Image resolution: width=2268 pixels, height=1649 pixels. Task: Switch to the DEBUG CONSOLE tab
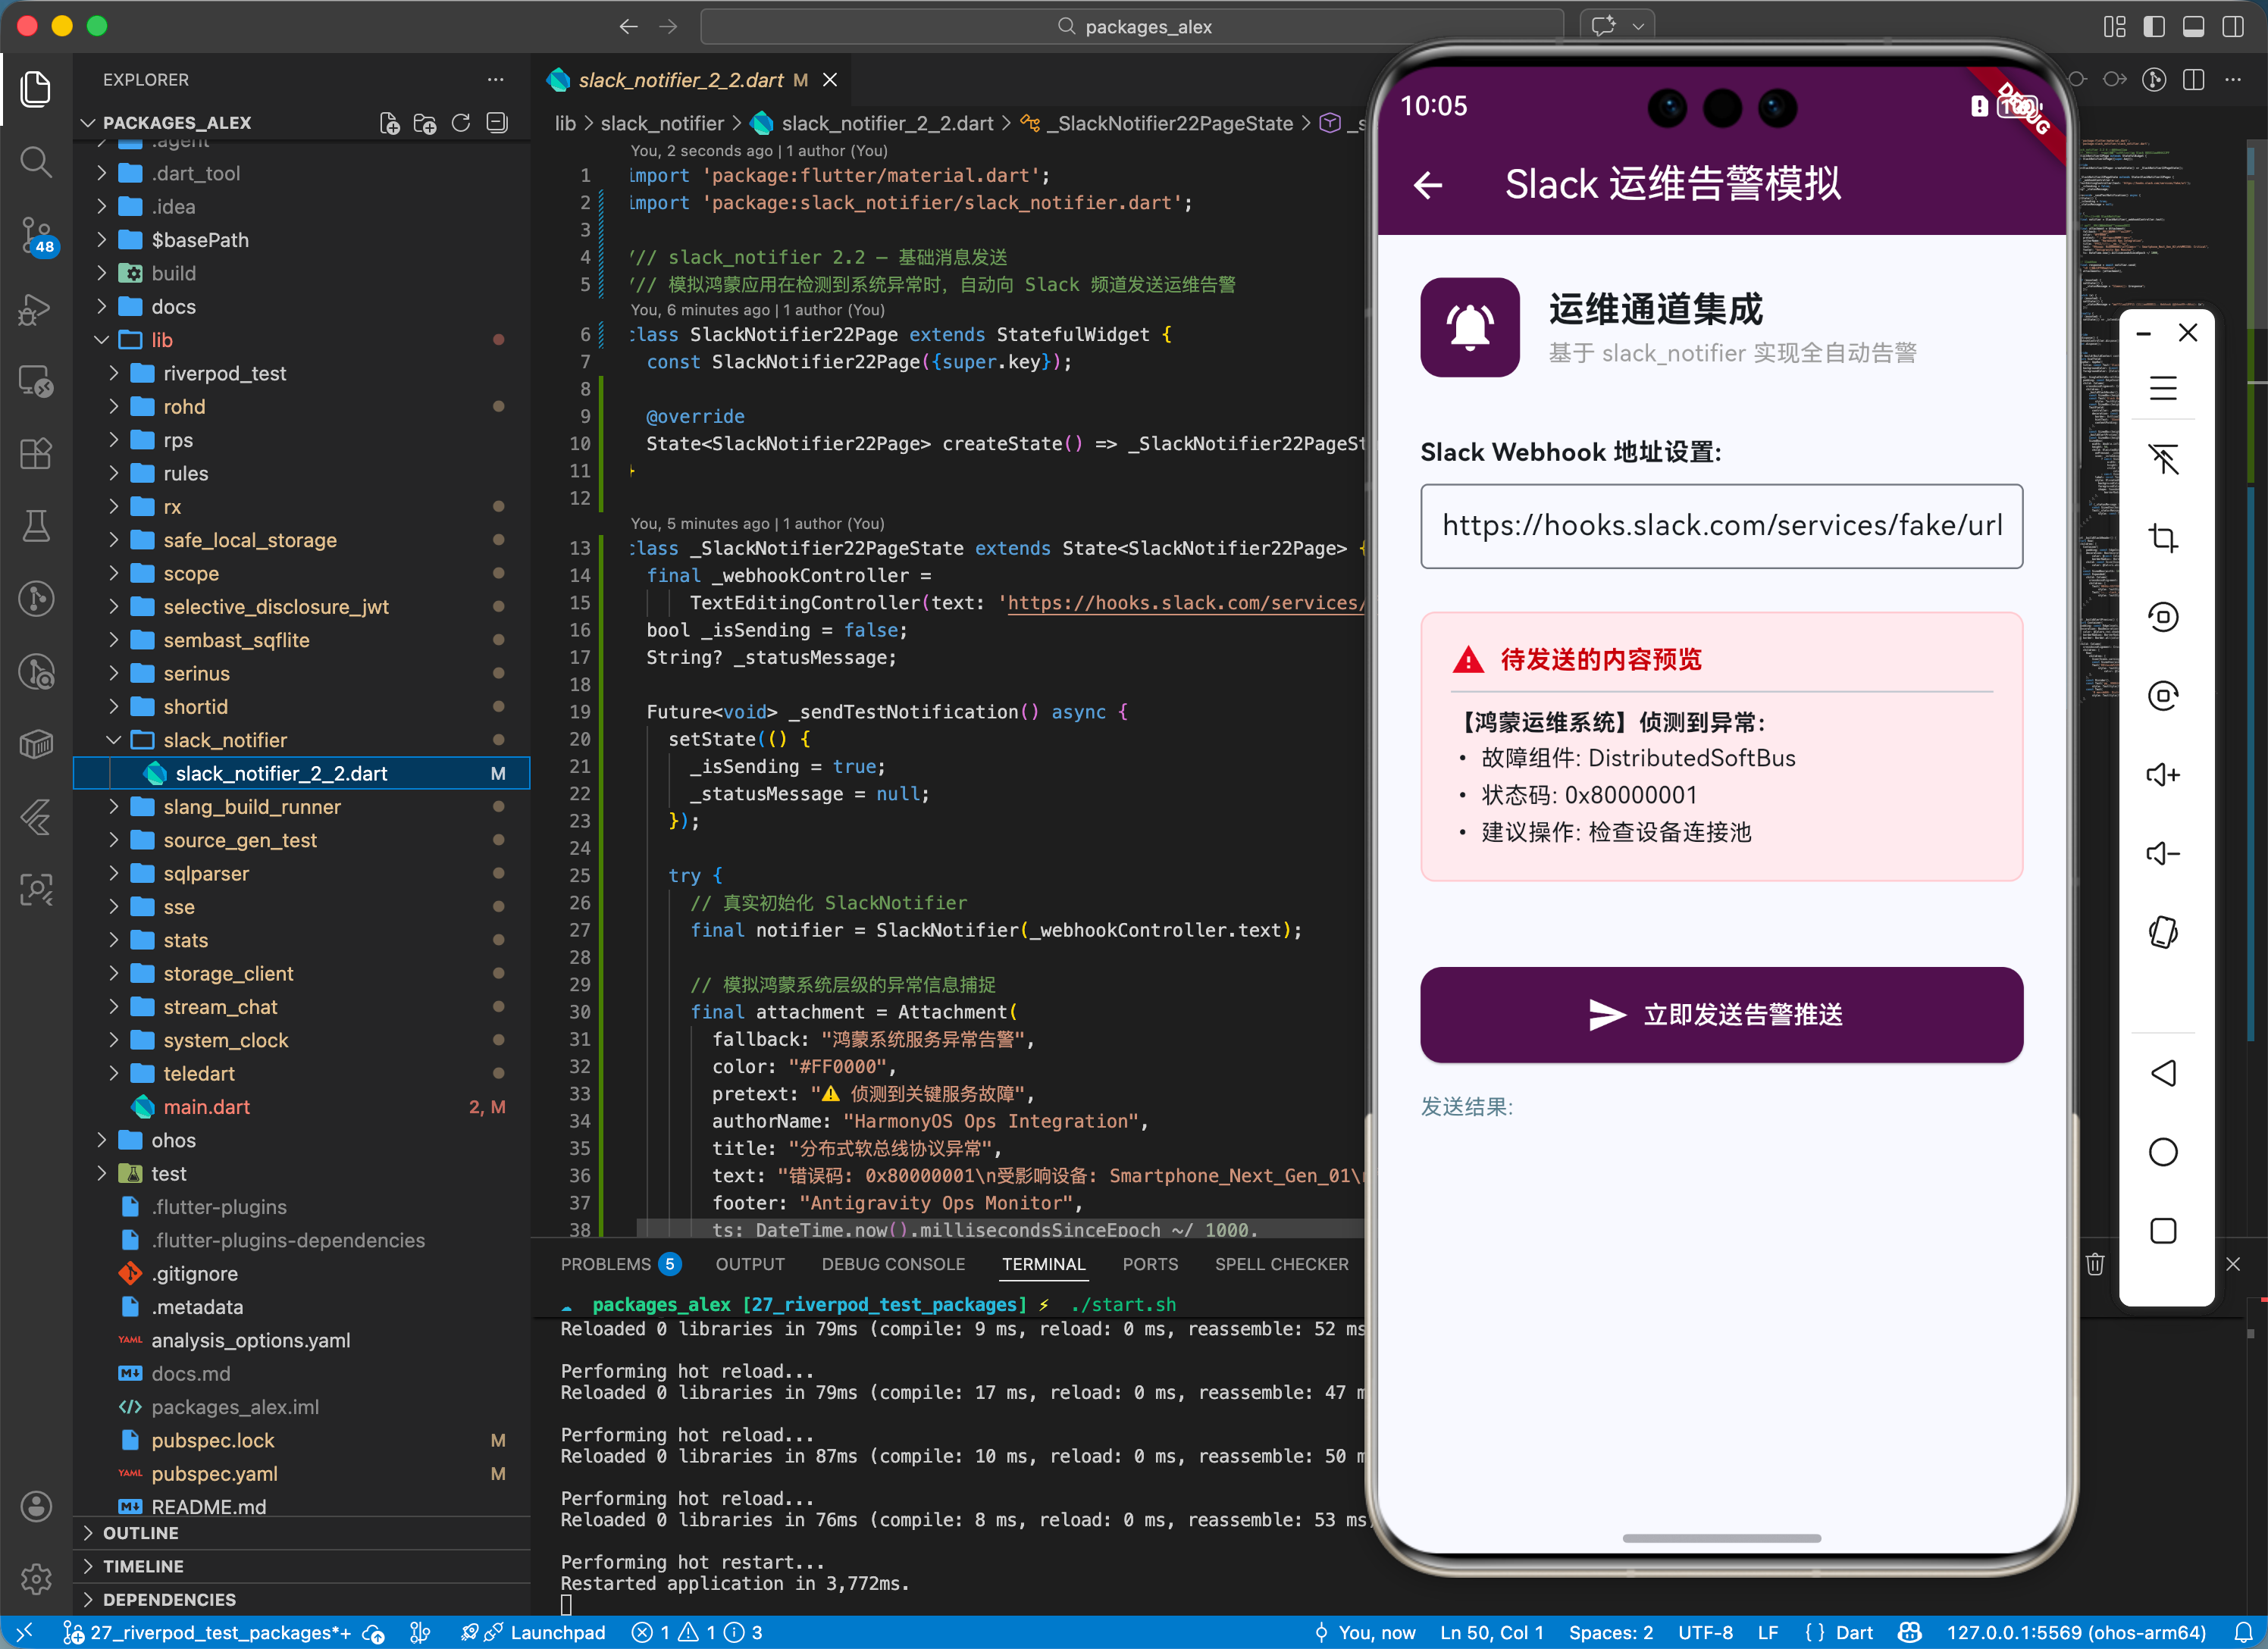[892, 1264]
